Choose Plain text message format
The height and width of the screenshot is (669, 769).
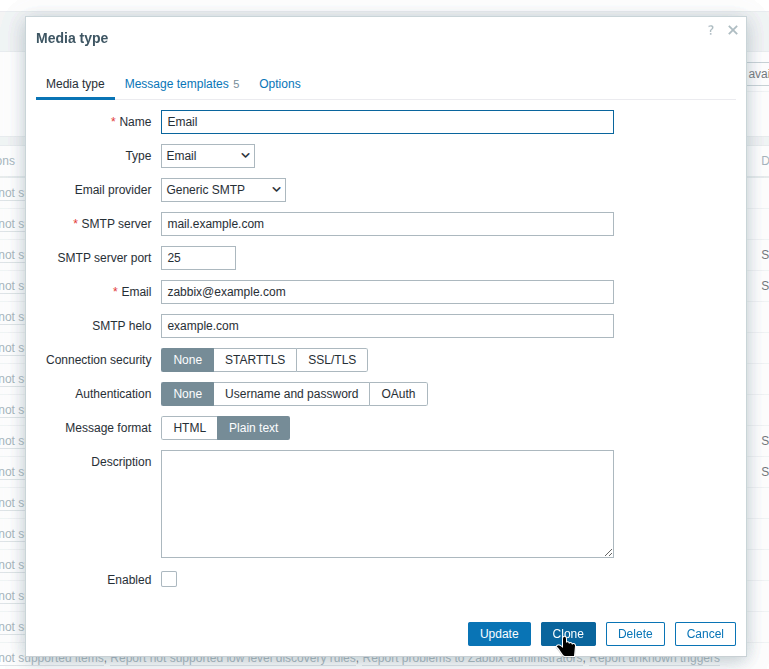pyautogui.click(x=254, y=428)
